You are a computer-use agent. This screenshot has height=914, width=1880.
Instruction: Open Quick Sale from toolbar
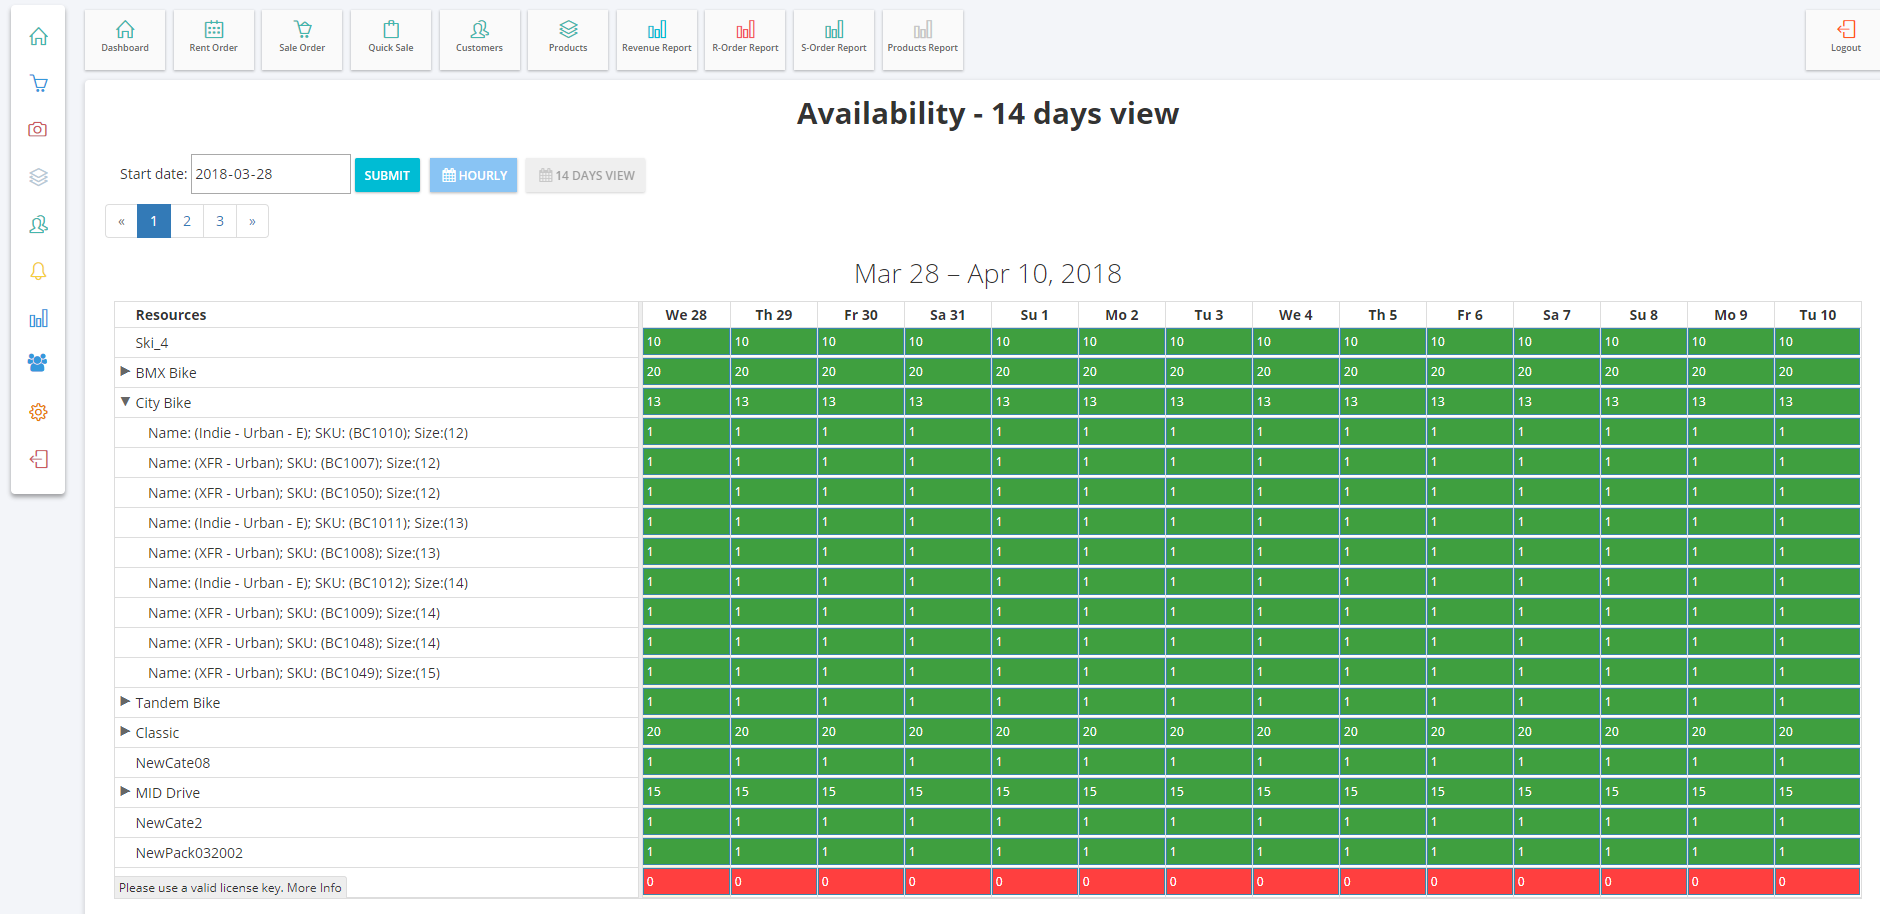(x=390, y=38)
